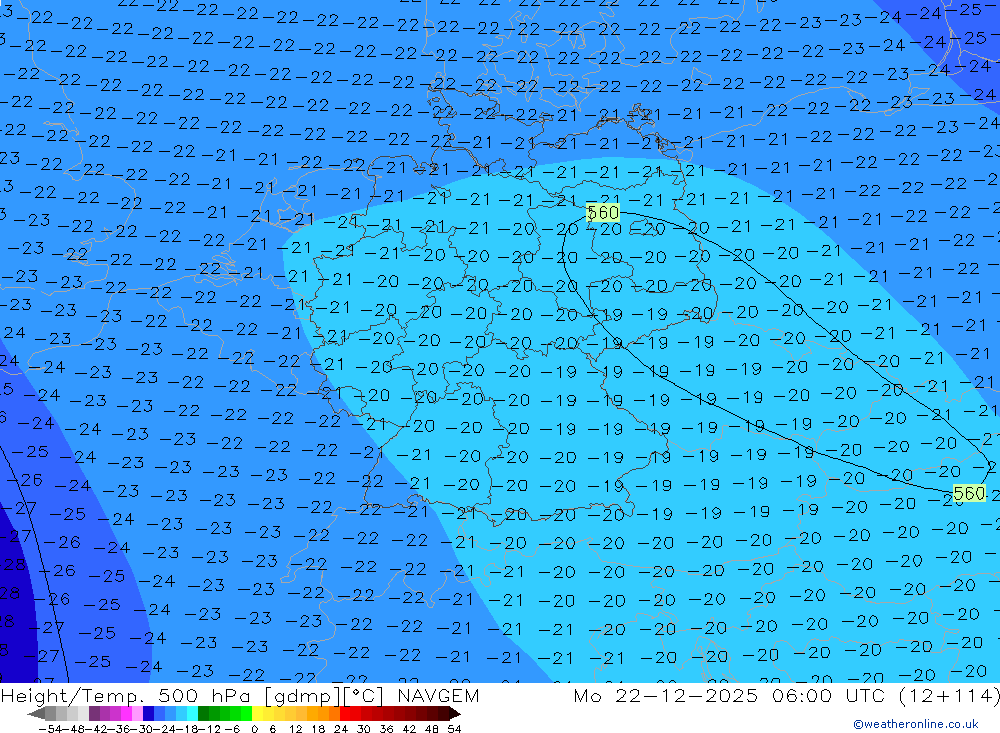
Task: Click the dark green legend swatch above -12
Action: tap(203, 713)
